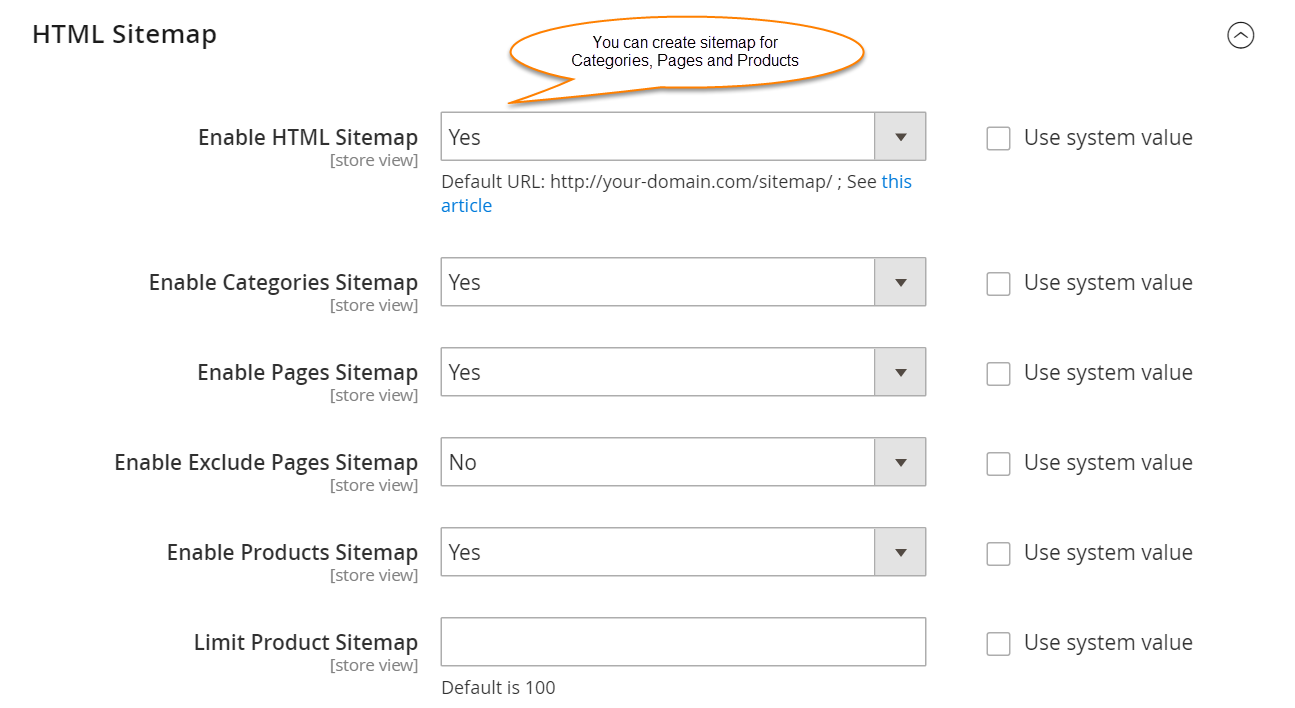Click the Enable HTML Sitemap label

[x=308, y=138]
